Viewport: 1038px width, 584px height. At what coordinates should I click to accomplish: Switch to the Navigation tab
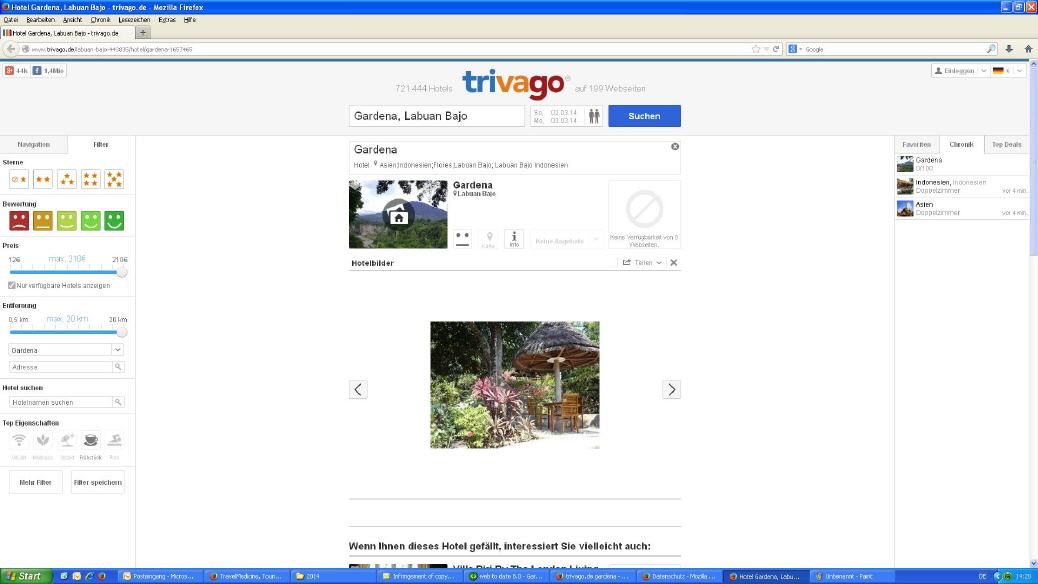pyautogui.click(x=33, y=144)
